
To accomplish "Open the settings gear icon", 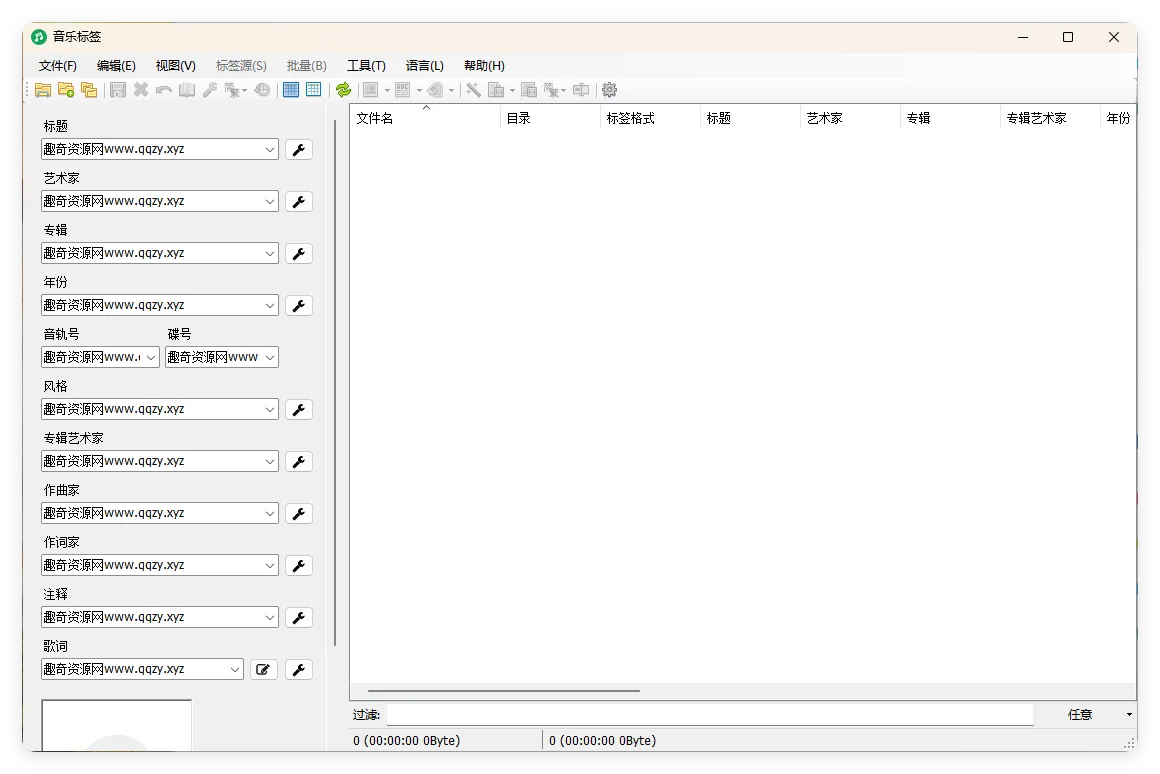I will click(609, 90).
